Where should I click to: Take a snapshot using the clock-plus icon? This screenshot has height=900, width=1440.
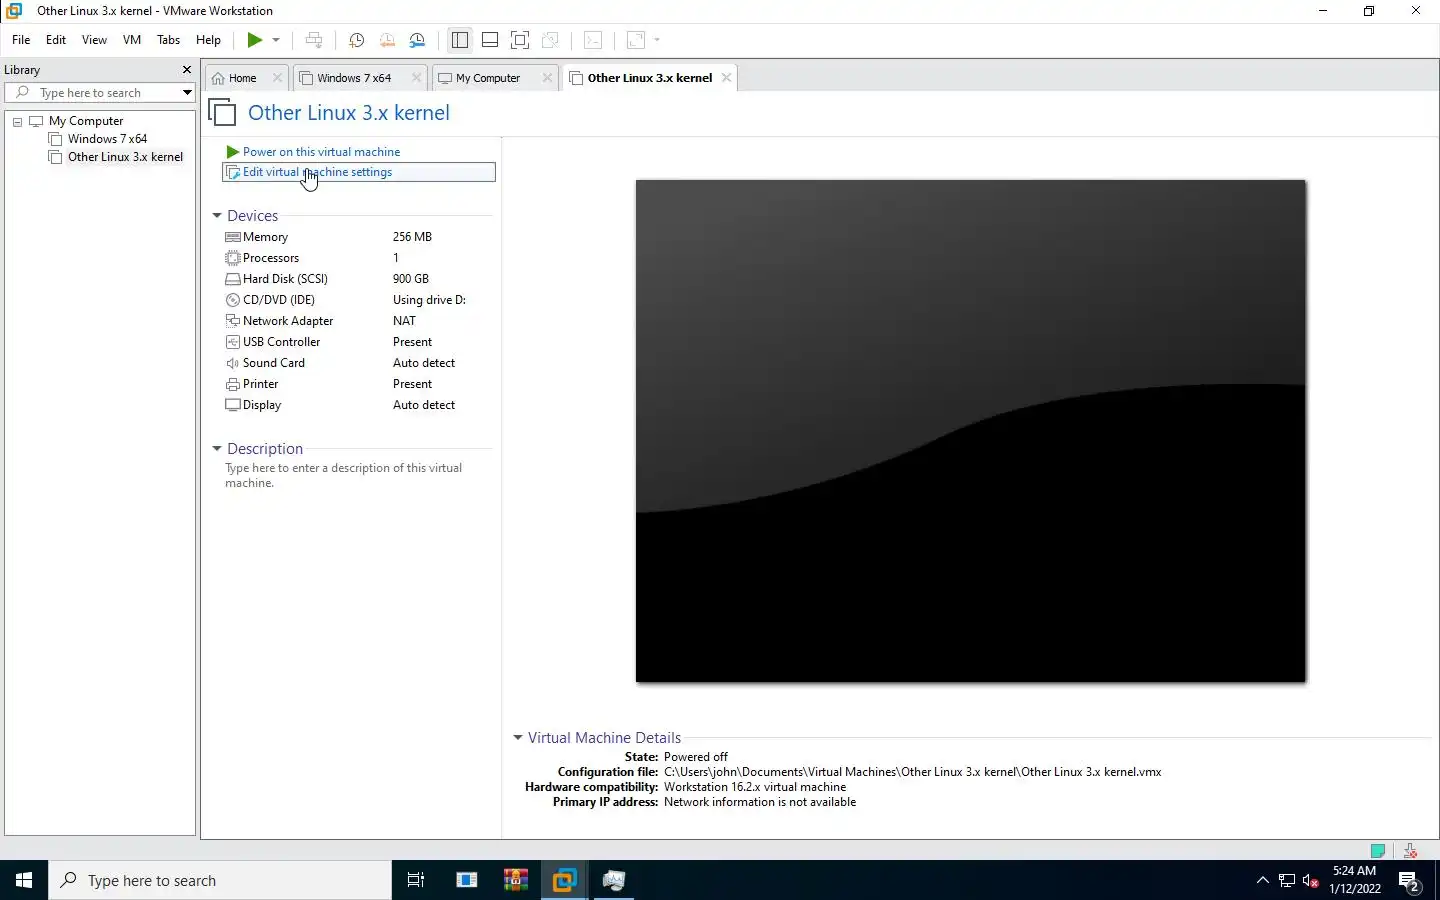coord(356,40)
